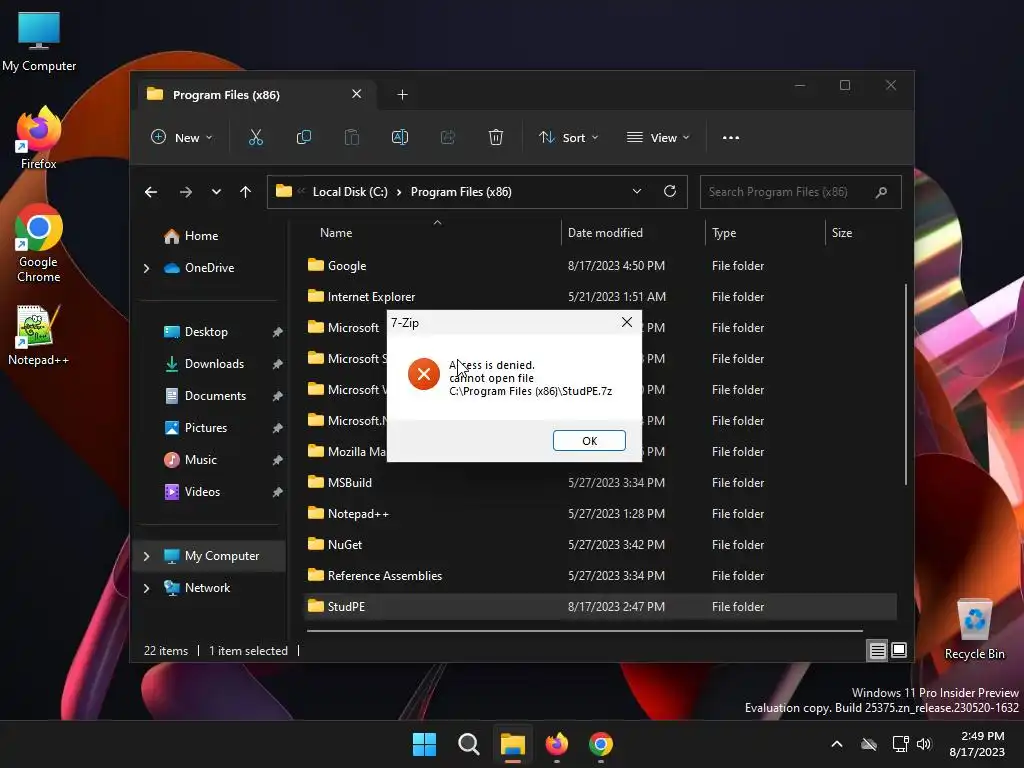Open the Windows Start button on taskbar

[424, 744]
